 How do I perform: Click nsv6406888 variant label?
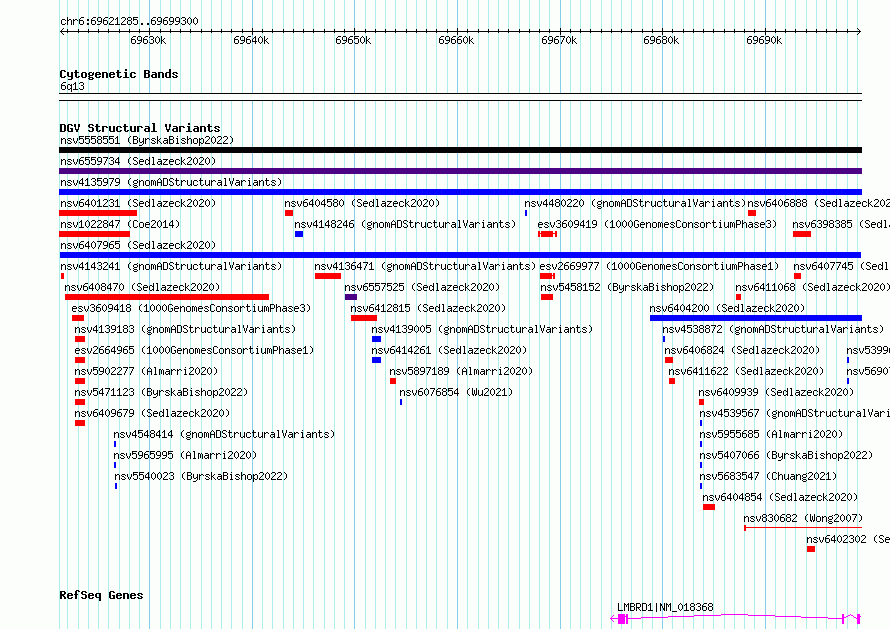pos(818,203)
